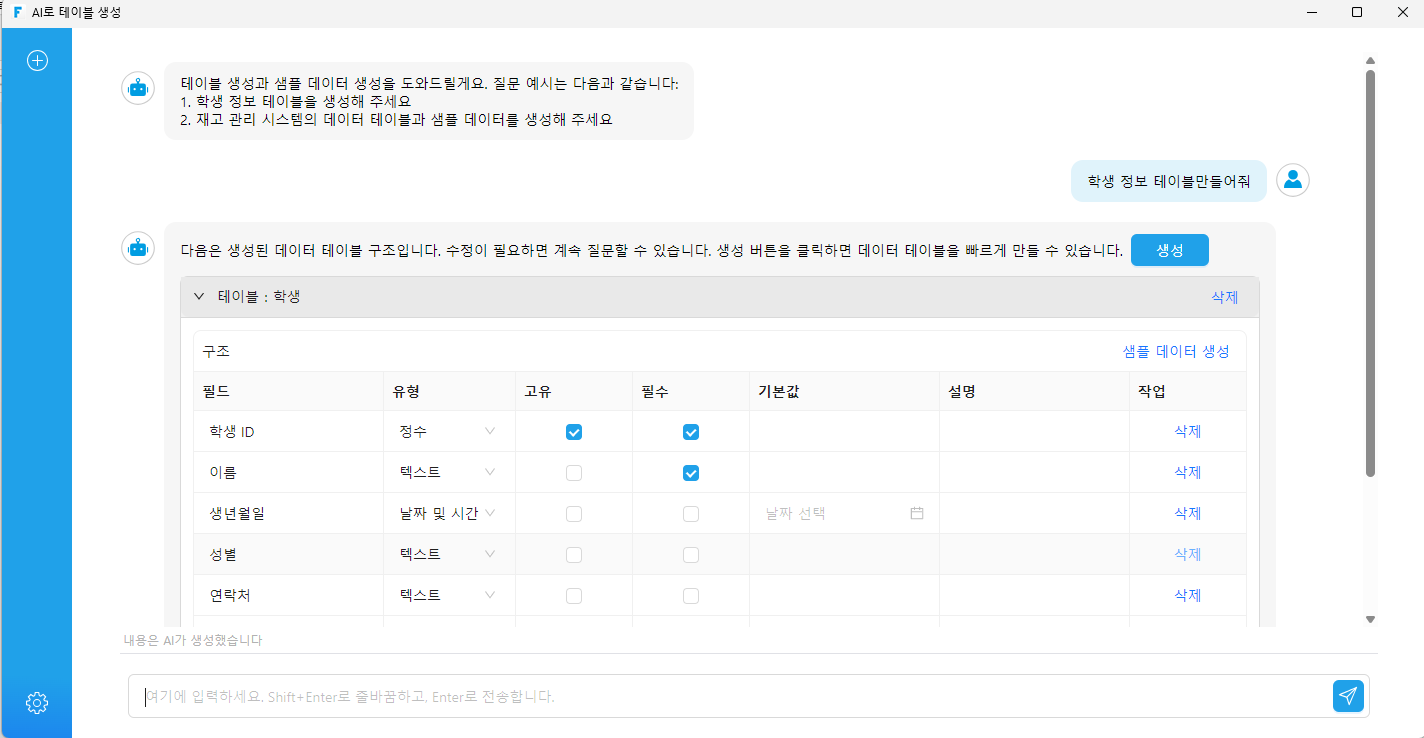
Task: Uncheck 고유 checkbox for 학생 ID
Action: coord(574,432)
